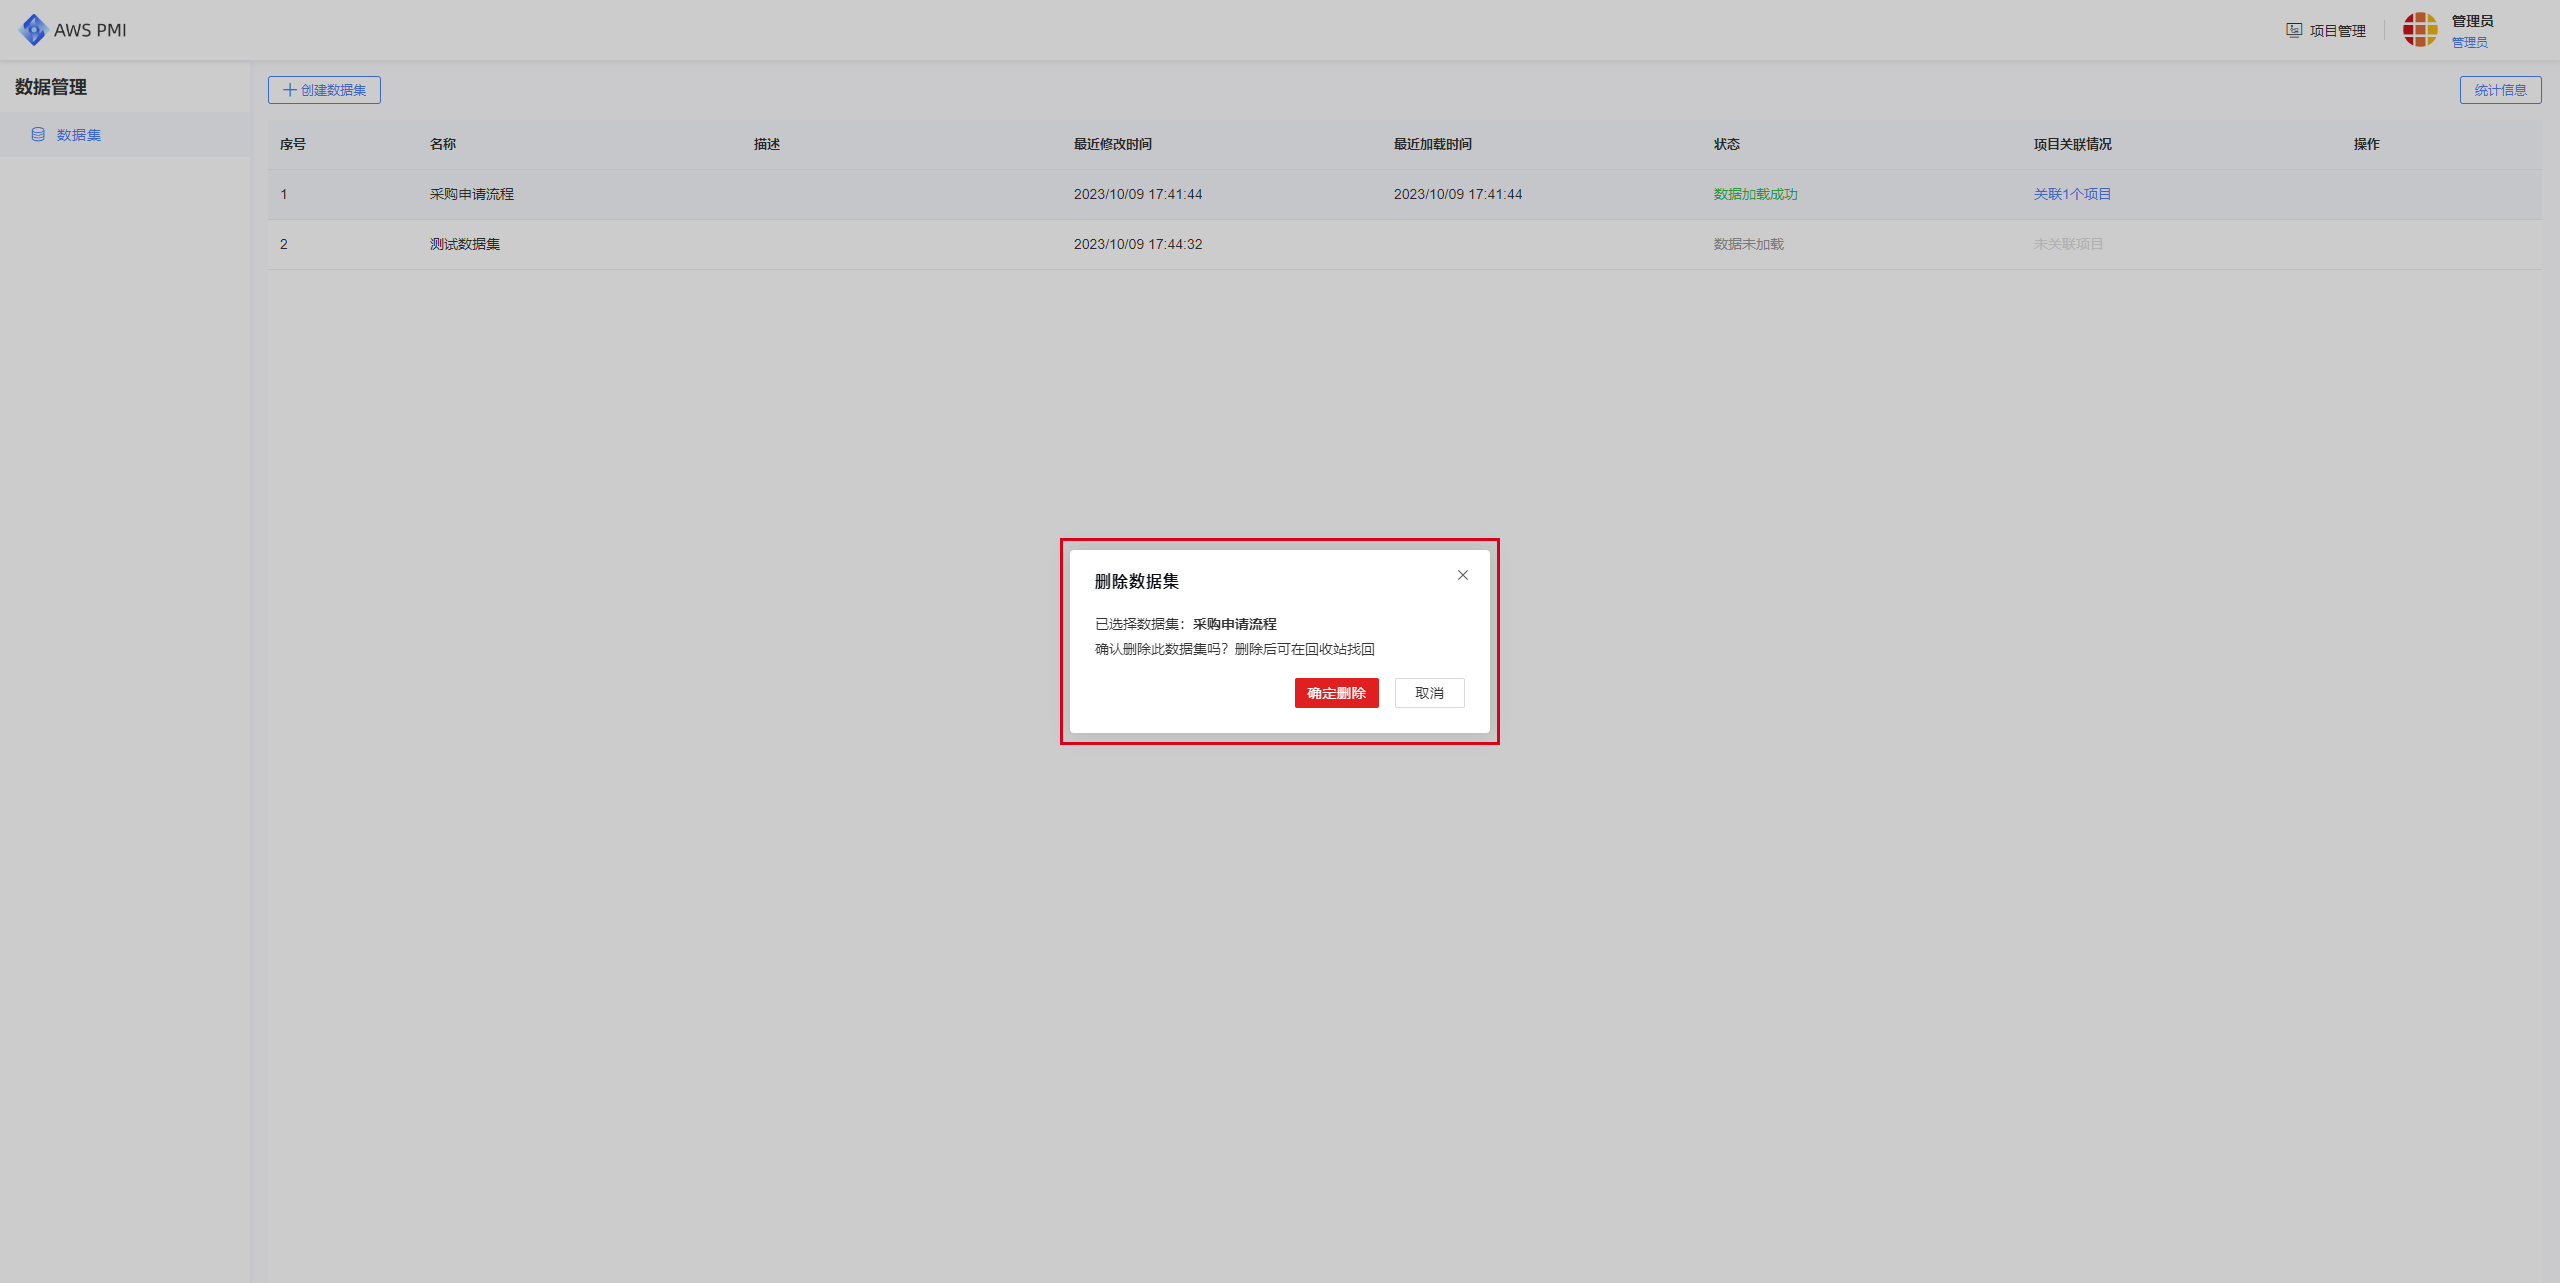Click the blue 管理员 role text
This screenshot has height=1283, width=2560.
click(x=2469, y=42)
